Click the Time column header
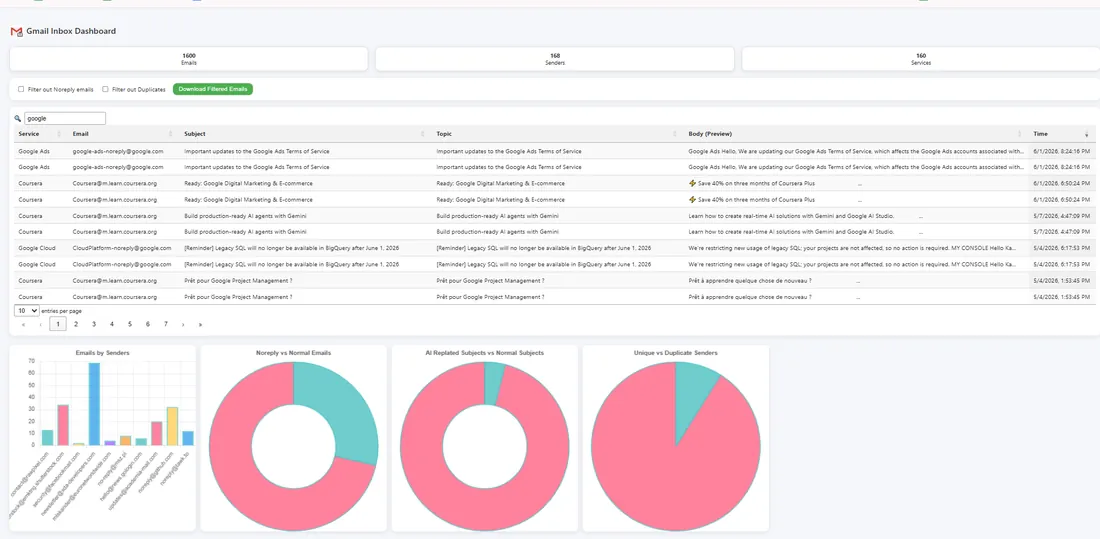This screenshot has height=539, width=1100. tap(1062, 133)
